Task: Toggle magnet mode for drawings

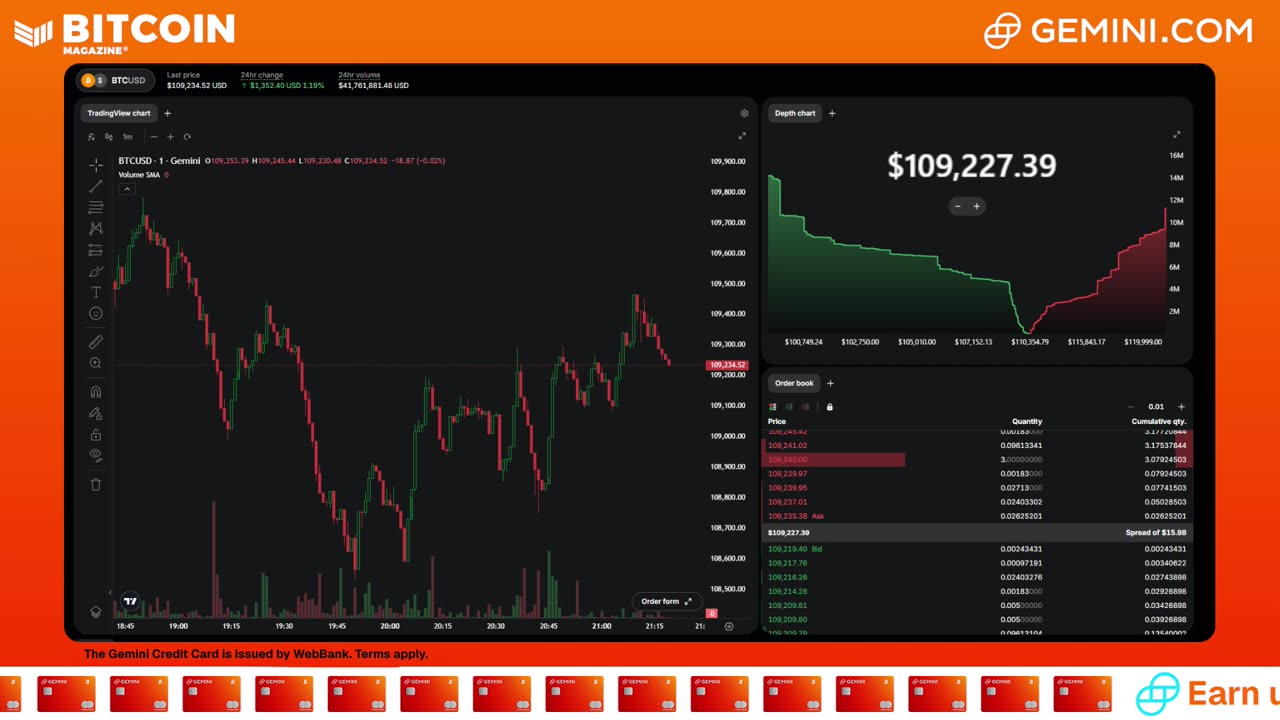Action: click(x=96, y=392)
